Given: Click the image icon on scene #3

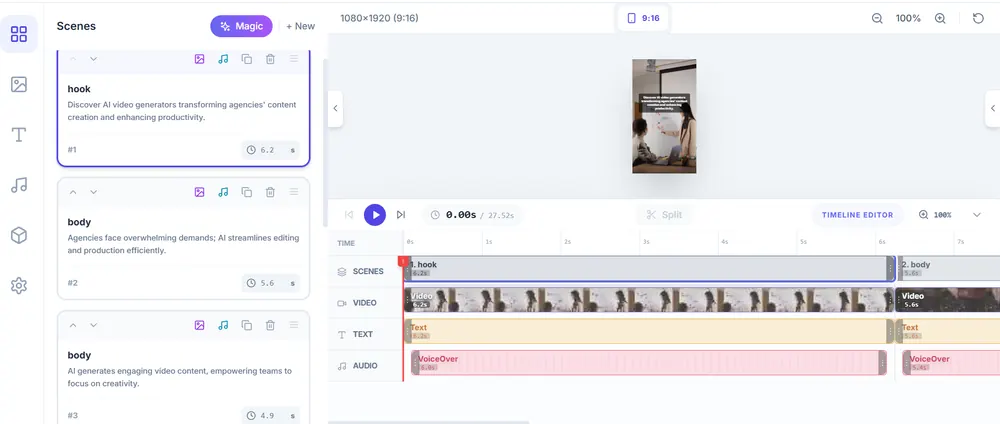Looking at the screenshot, I should coord(200,325).
